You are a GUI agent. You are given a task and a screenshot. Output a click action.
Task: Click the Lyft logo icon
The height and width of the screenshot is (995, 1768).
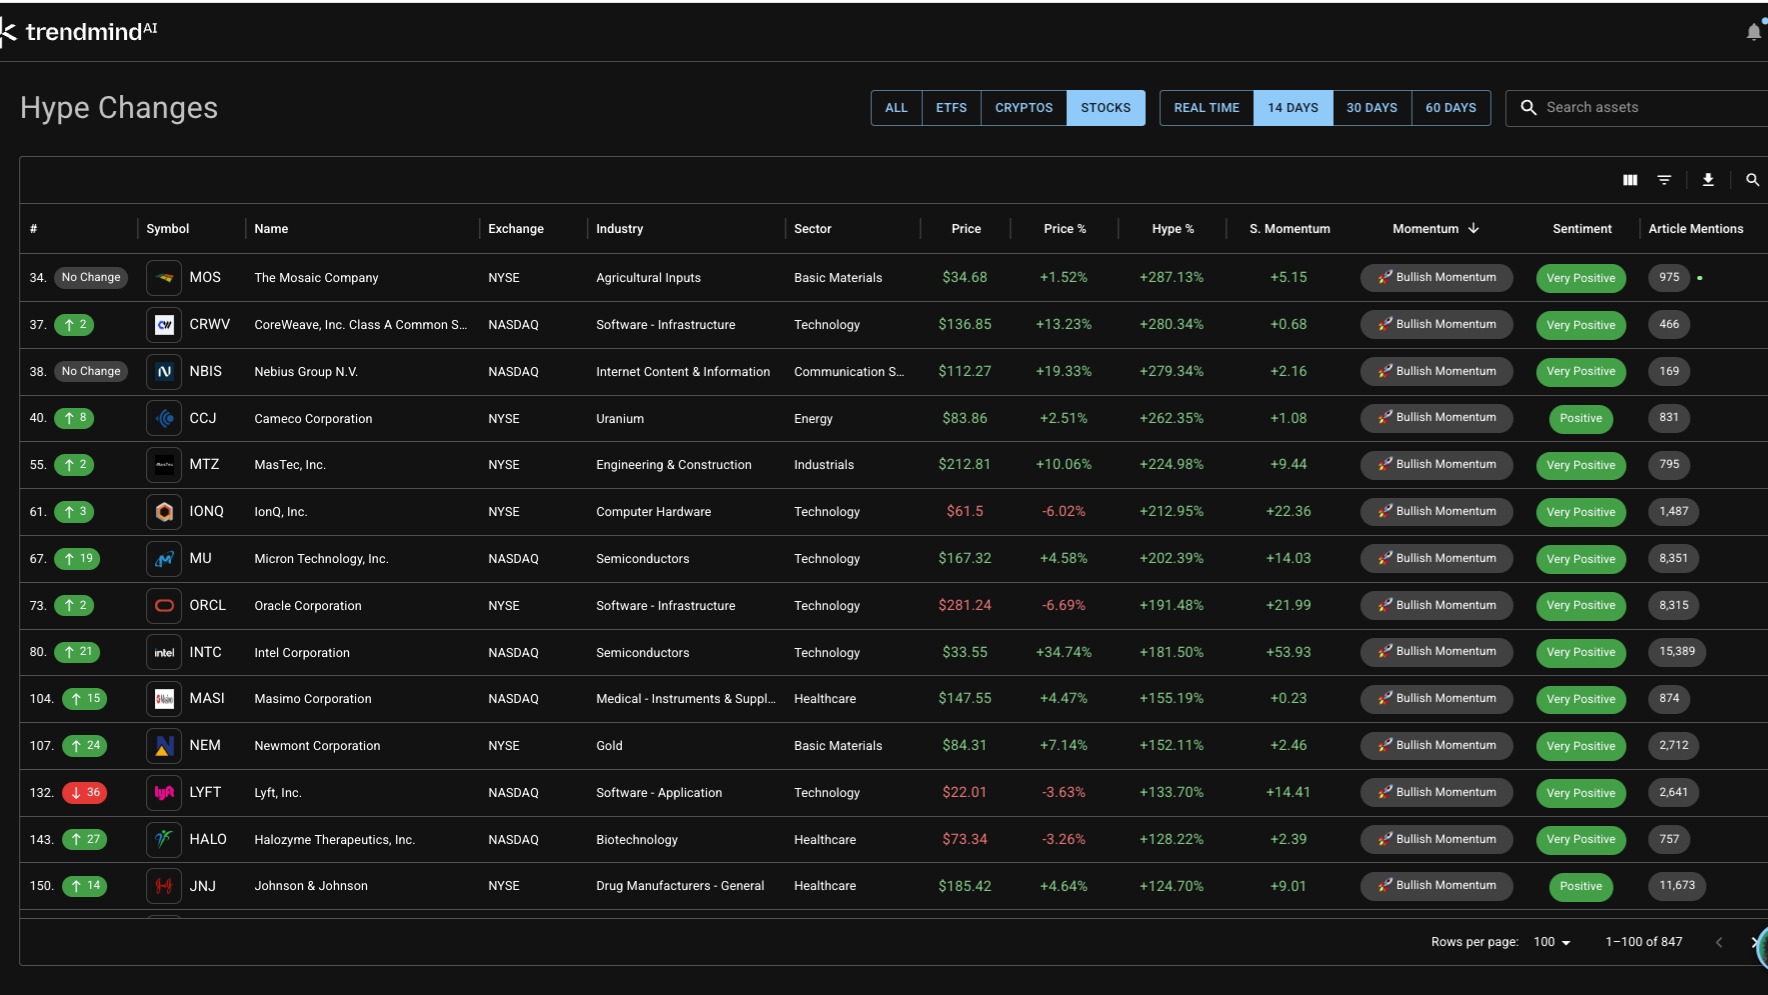click(x=164, y=793)
